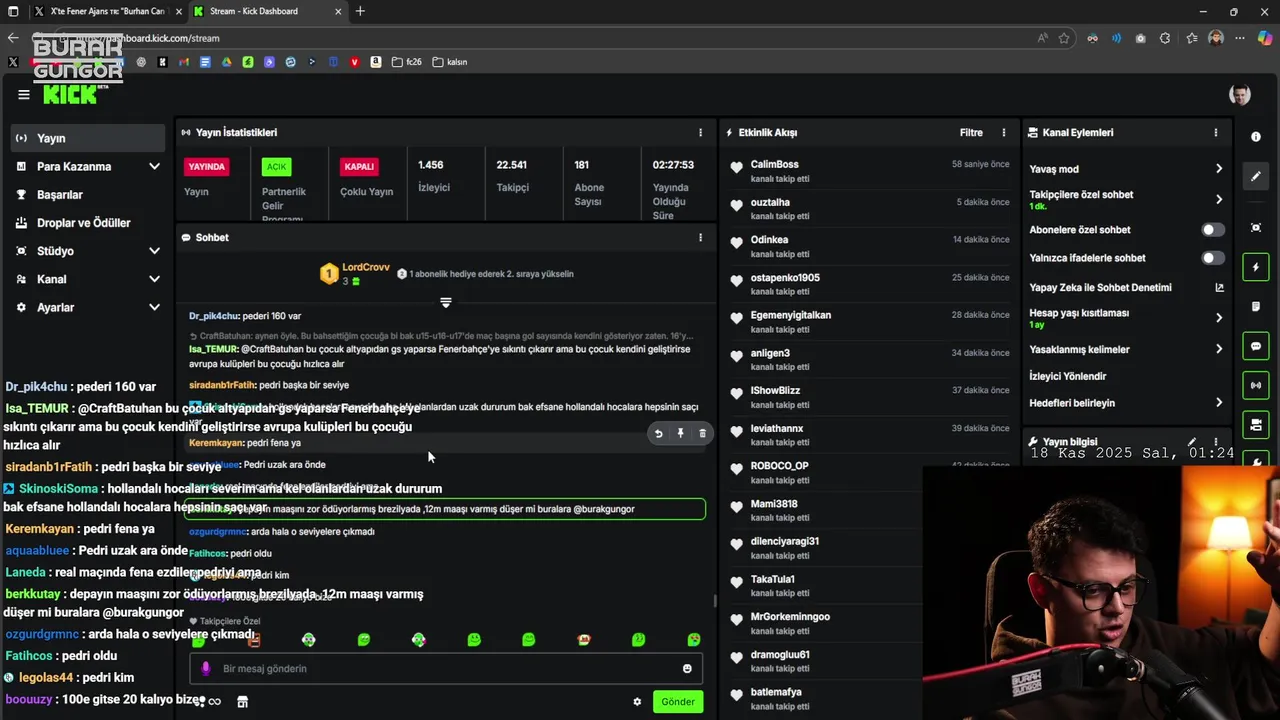Click the Bir mesaj gönderin input field
Image resolution: width=1280 pixels, height=720 pixels.
click(446, 669)
